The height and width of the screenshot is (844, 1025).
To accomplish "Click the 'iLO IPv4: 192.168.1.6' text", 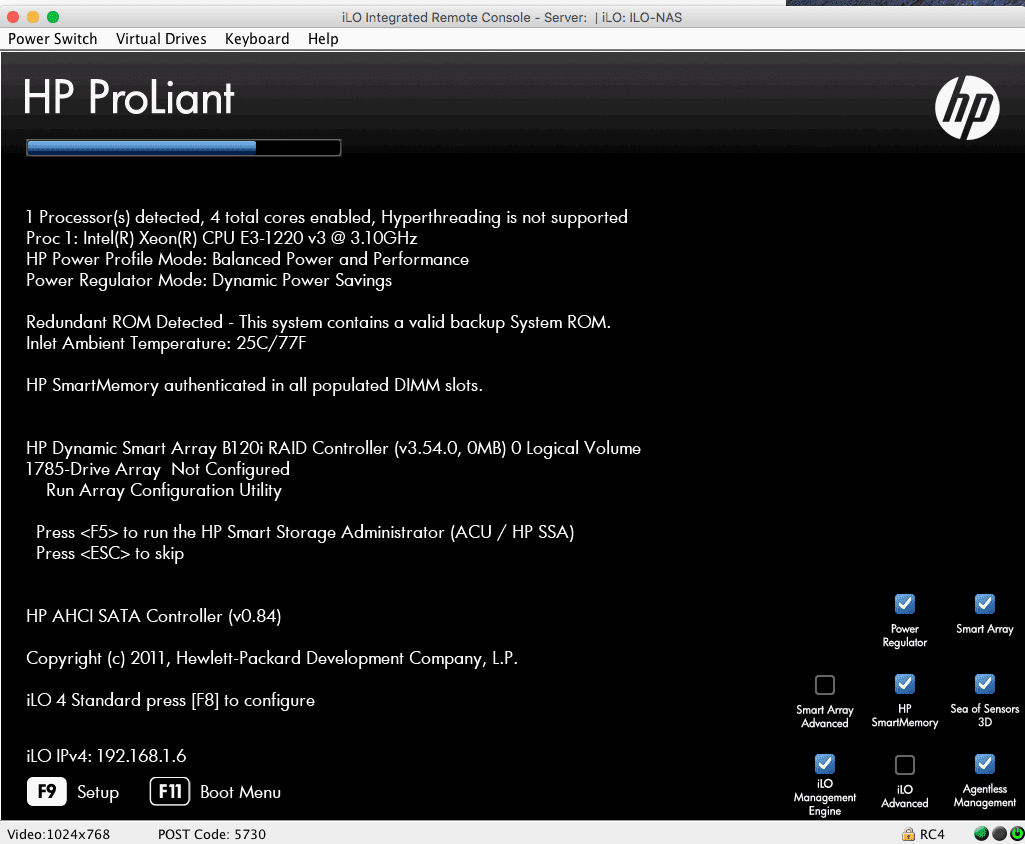I will 106,756.
